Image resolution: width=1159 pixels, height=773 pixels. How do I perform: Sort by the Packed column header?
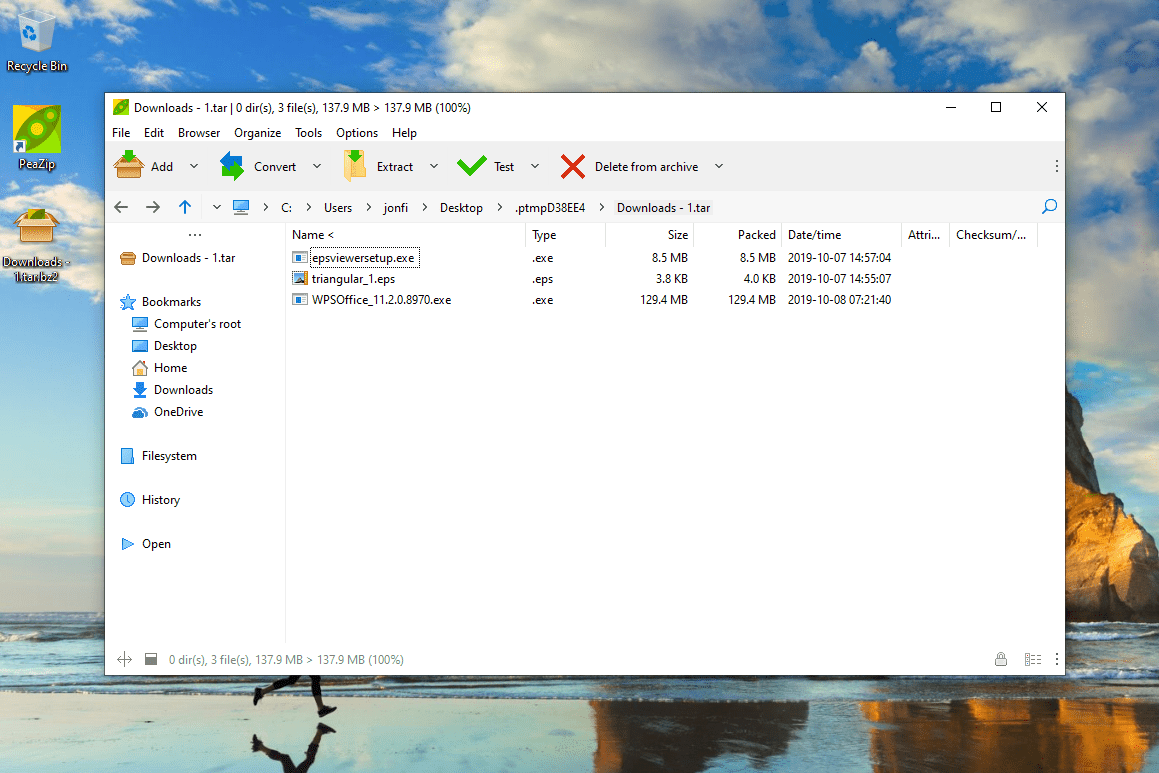pyautogui.click(x=738, y=235)
